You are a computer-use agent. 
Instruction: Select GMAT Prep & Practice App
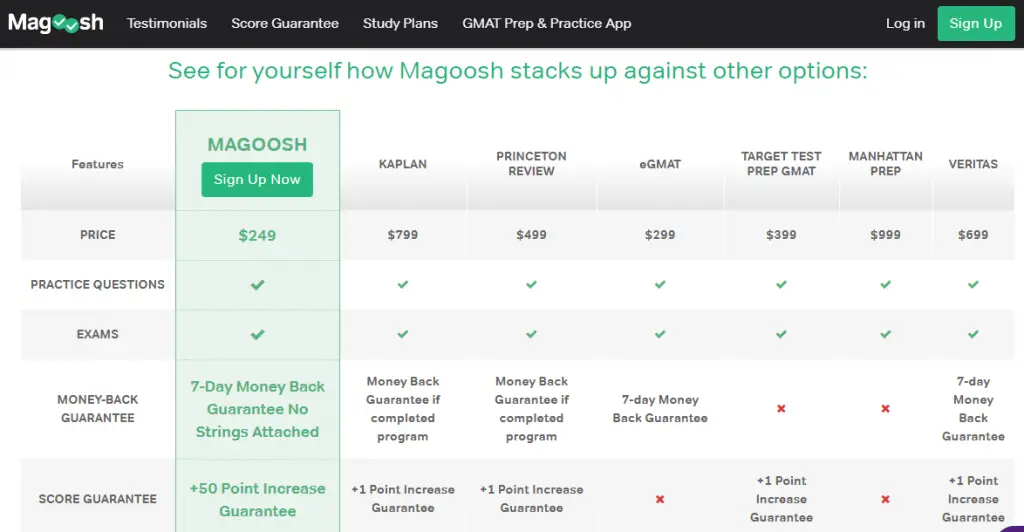tap(547, 23)
